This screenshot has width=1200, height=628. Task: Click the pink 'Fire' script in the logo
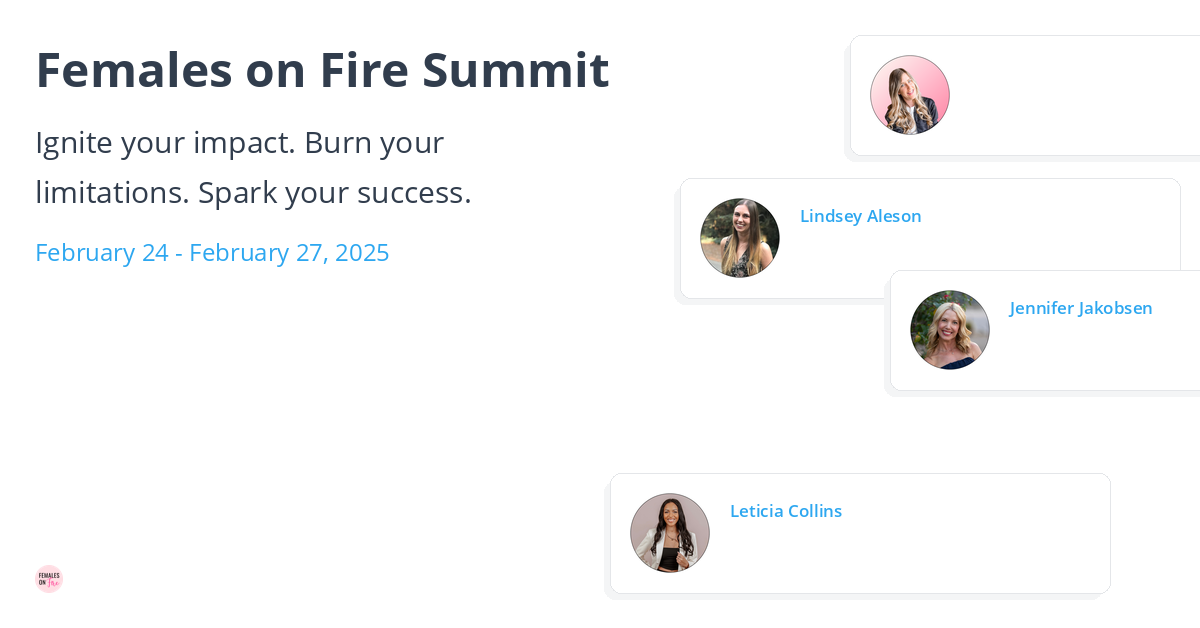tap(52, 583)
